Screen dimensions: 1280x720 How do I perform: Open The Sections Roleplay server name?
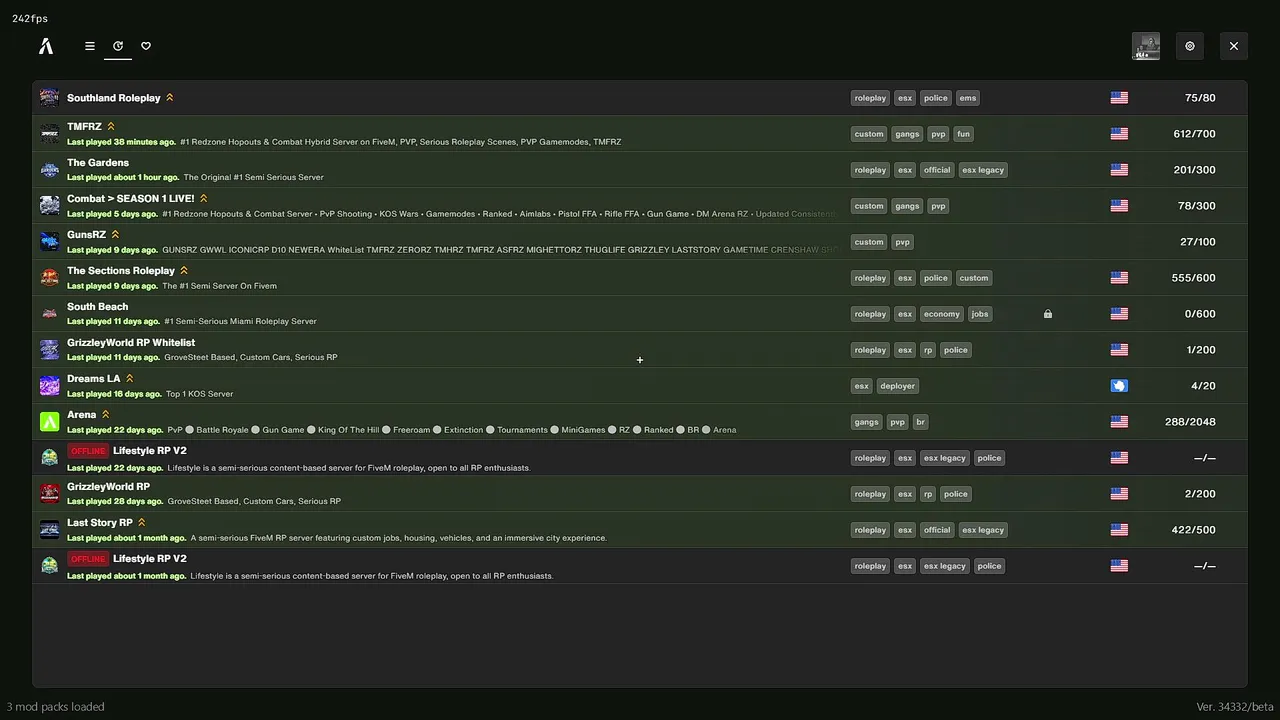[x=121, y=271]
